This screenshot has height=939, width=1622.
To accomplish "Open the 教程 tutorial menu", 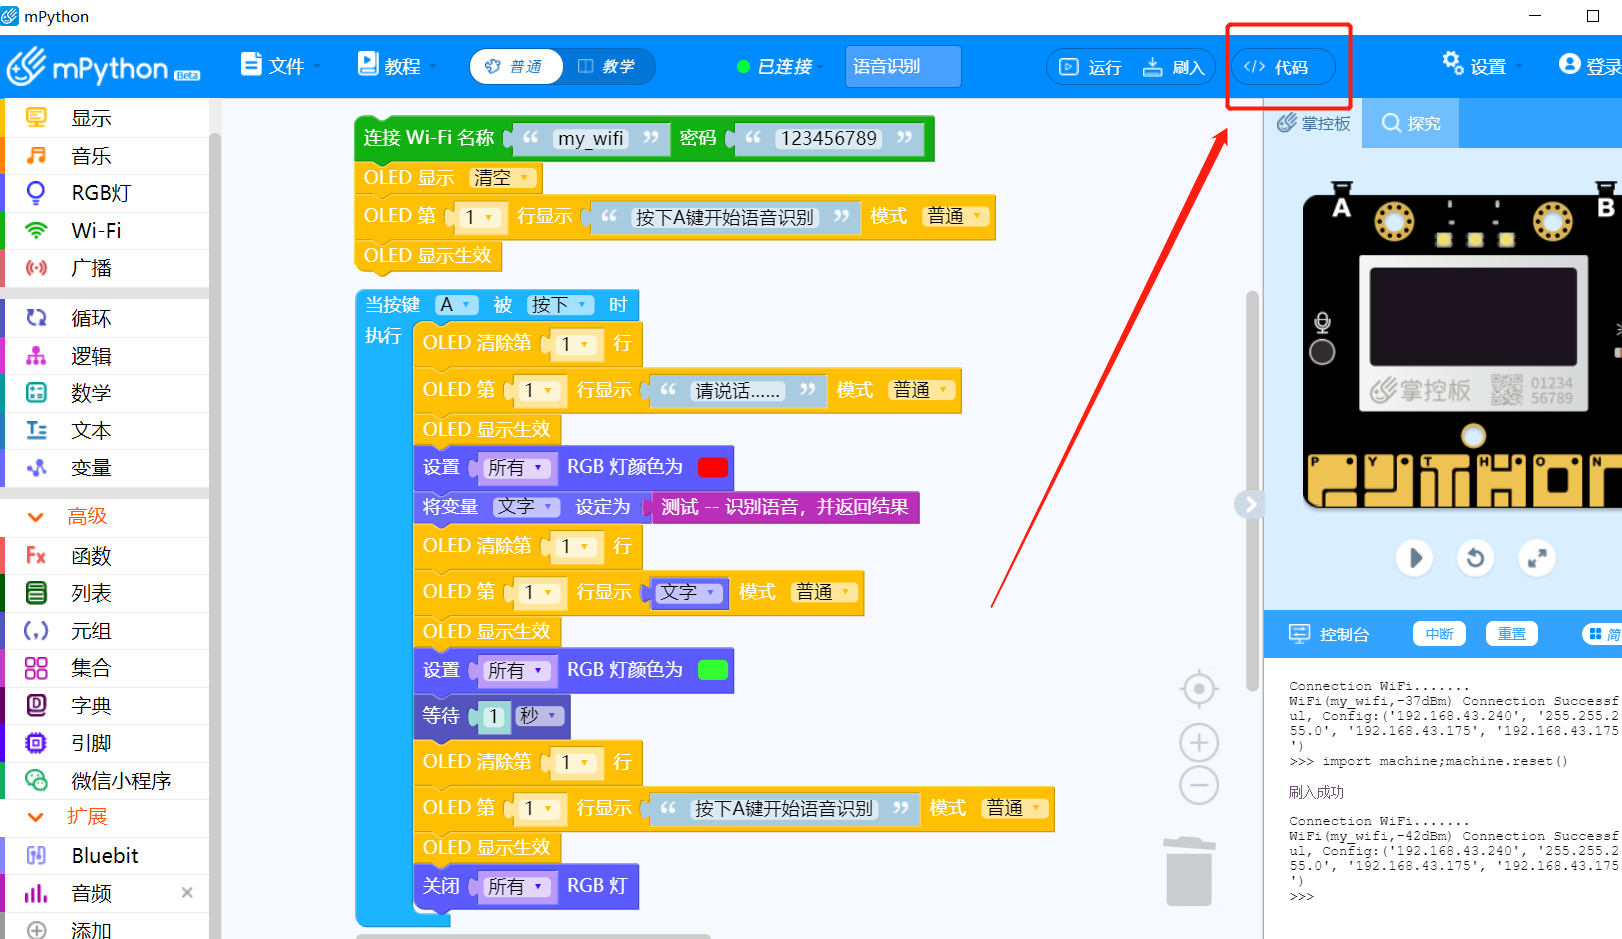I will click(397, 66).
